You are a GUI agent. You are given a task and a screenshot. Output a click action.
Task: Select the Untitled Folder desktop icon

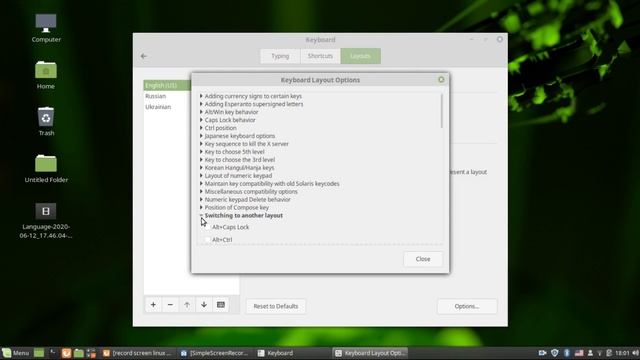46,169
